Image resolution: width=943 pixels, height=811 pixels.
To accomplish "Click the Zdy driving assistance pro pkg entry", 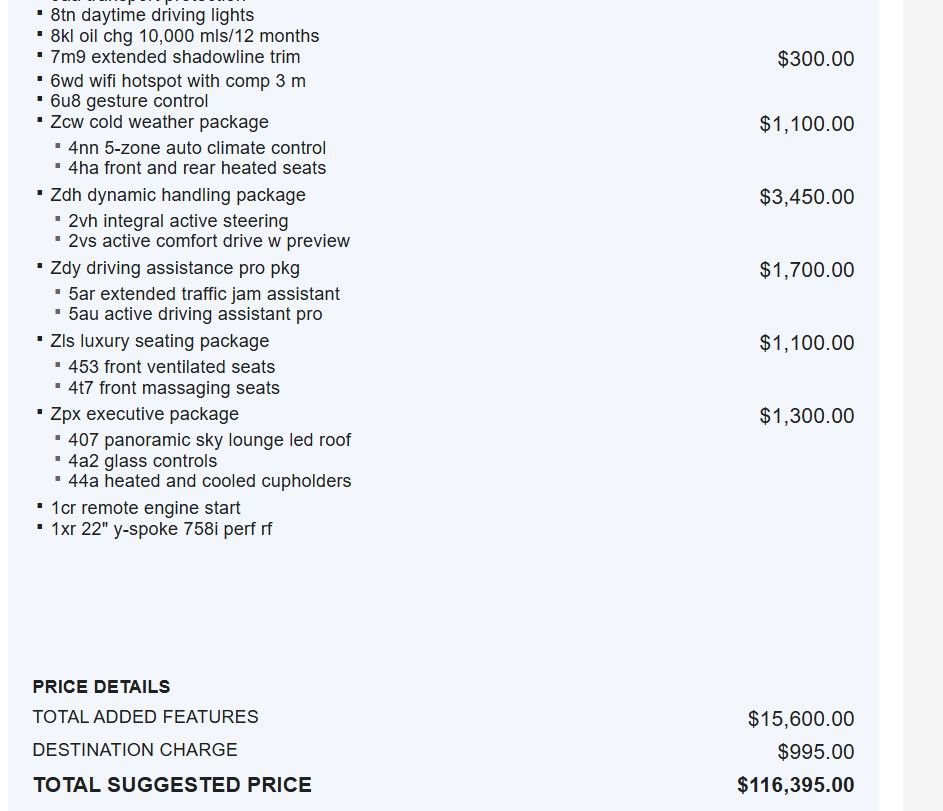I will point(175,268).
